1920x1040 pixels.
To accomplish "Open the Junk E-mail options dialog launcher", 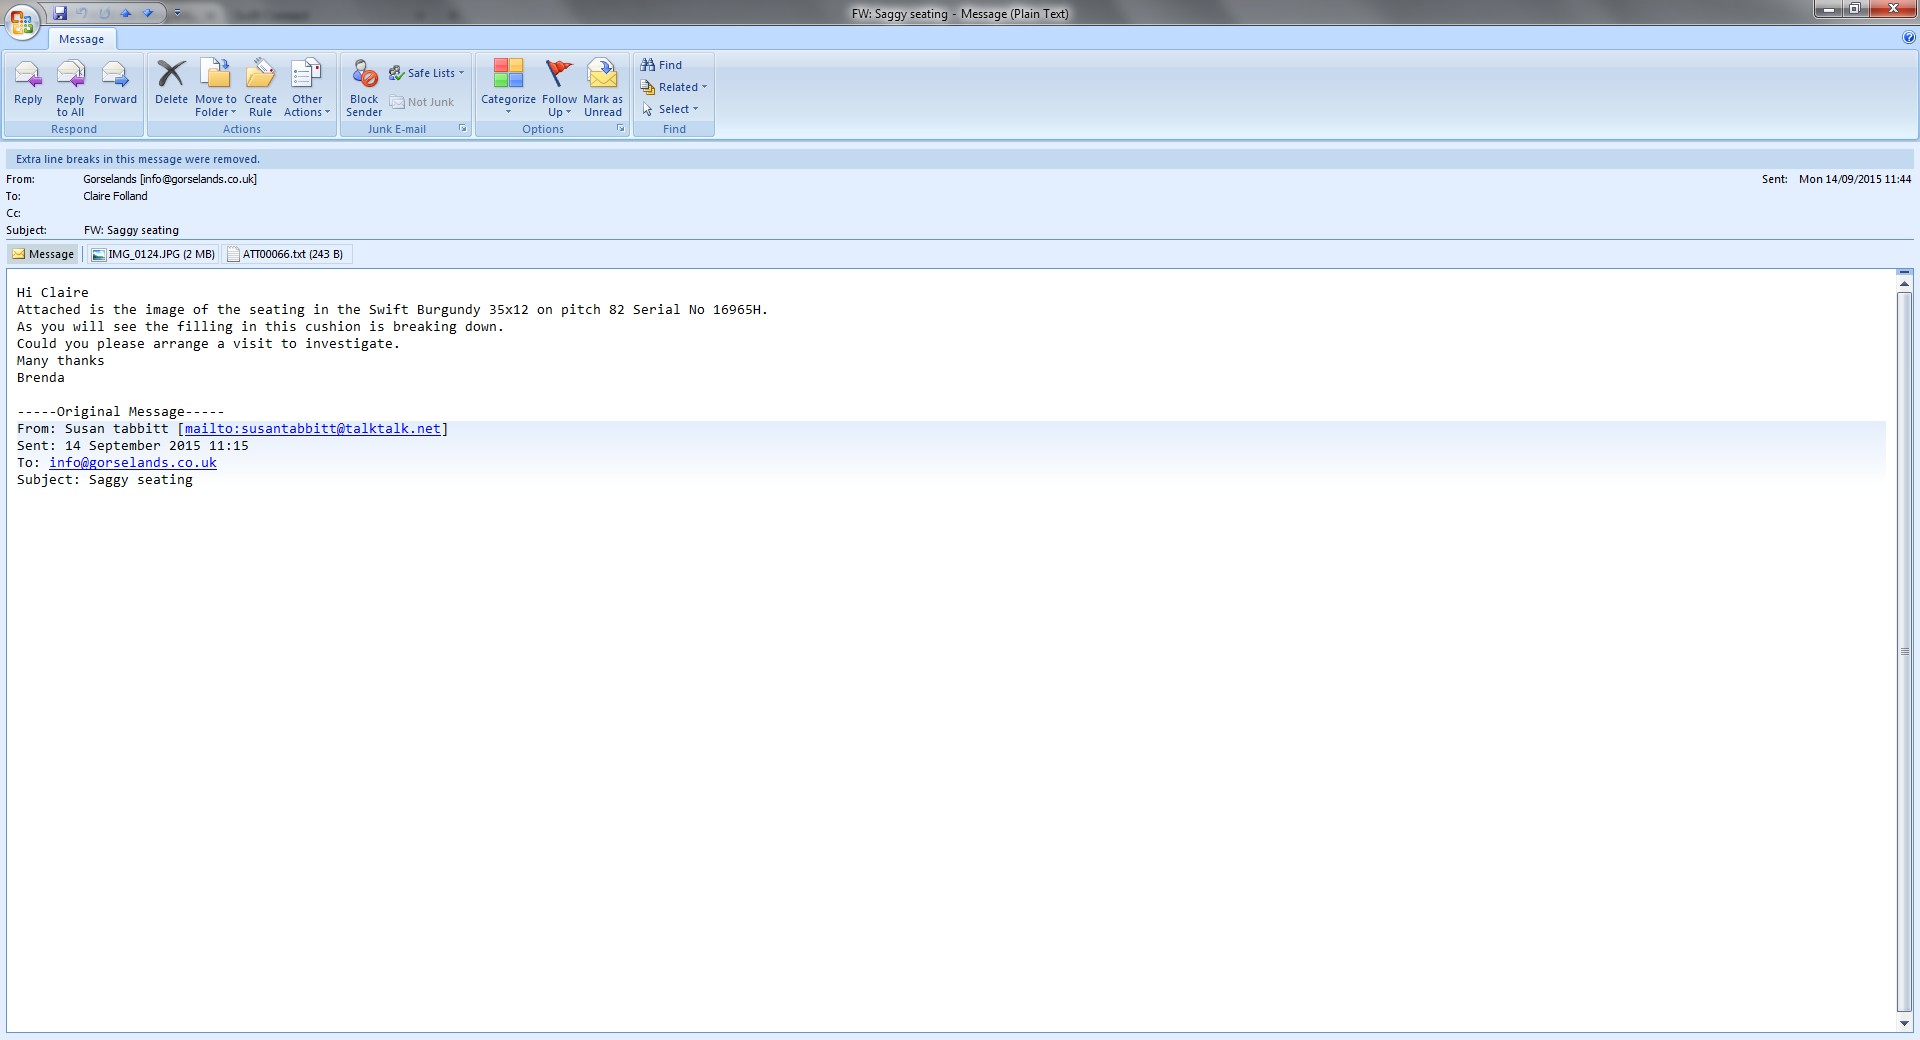I will tap(463, 129).
